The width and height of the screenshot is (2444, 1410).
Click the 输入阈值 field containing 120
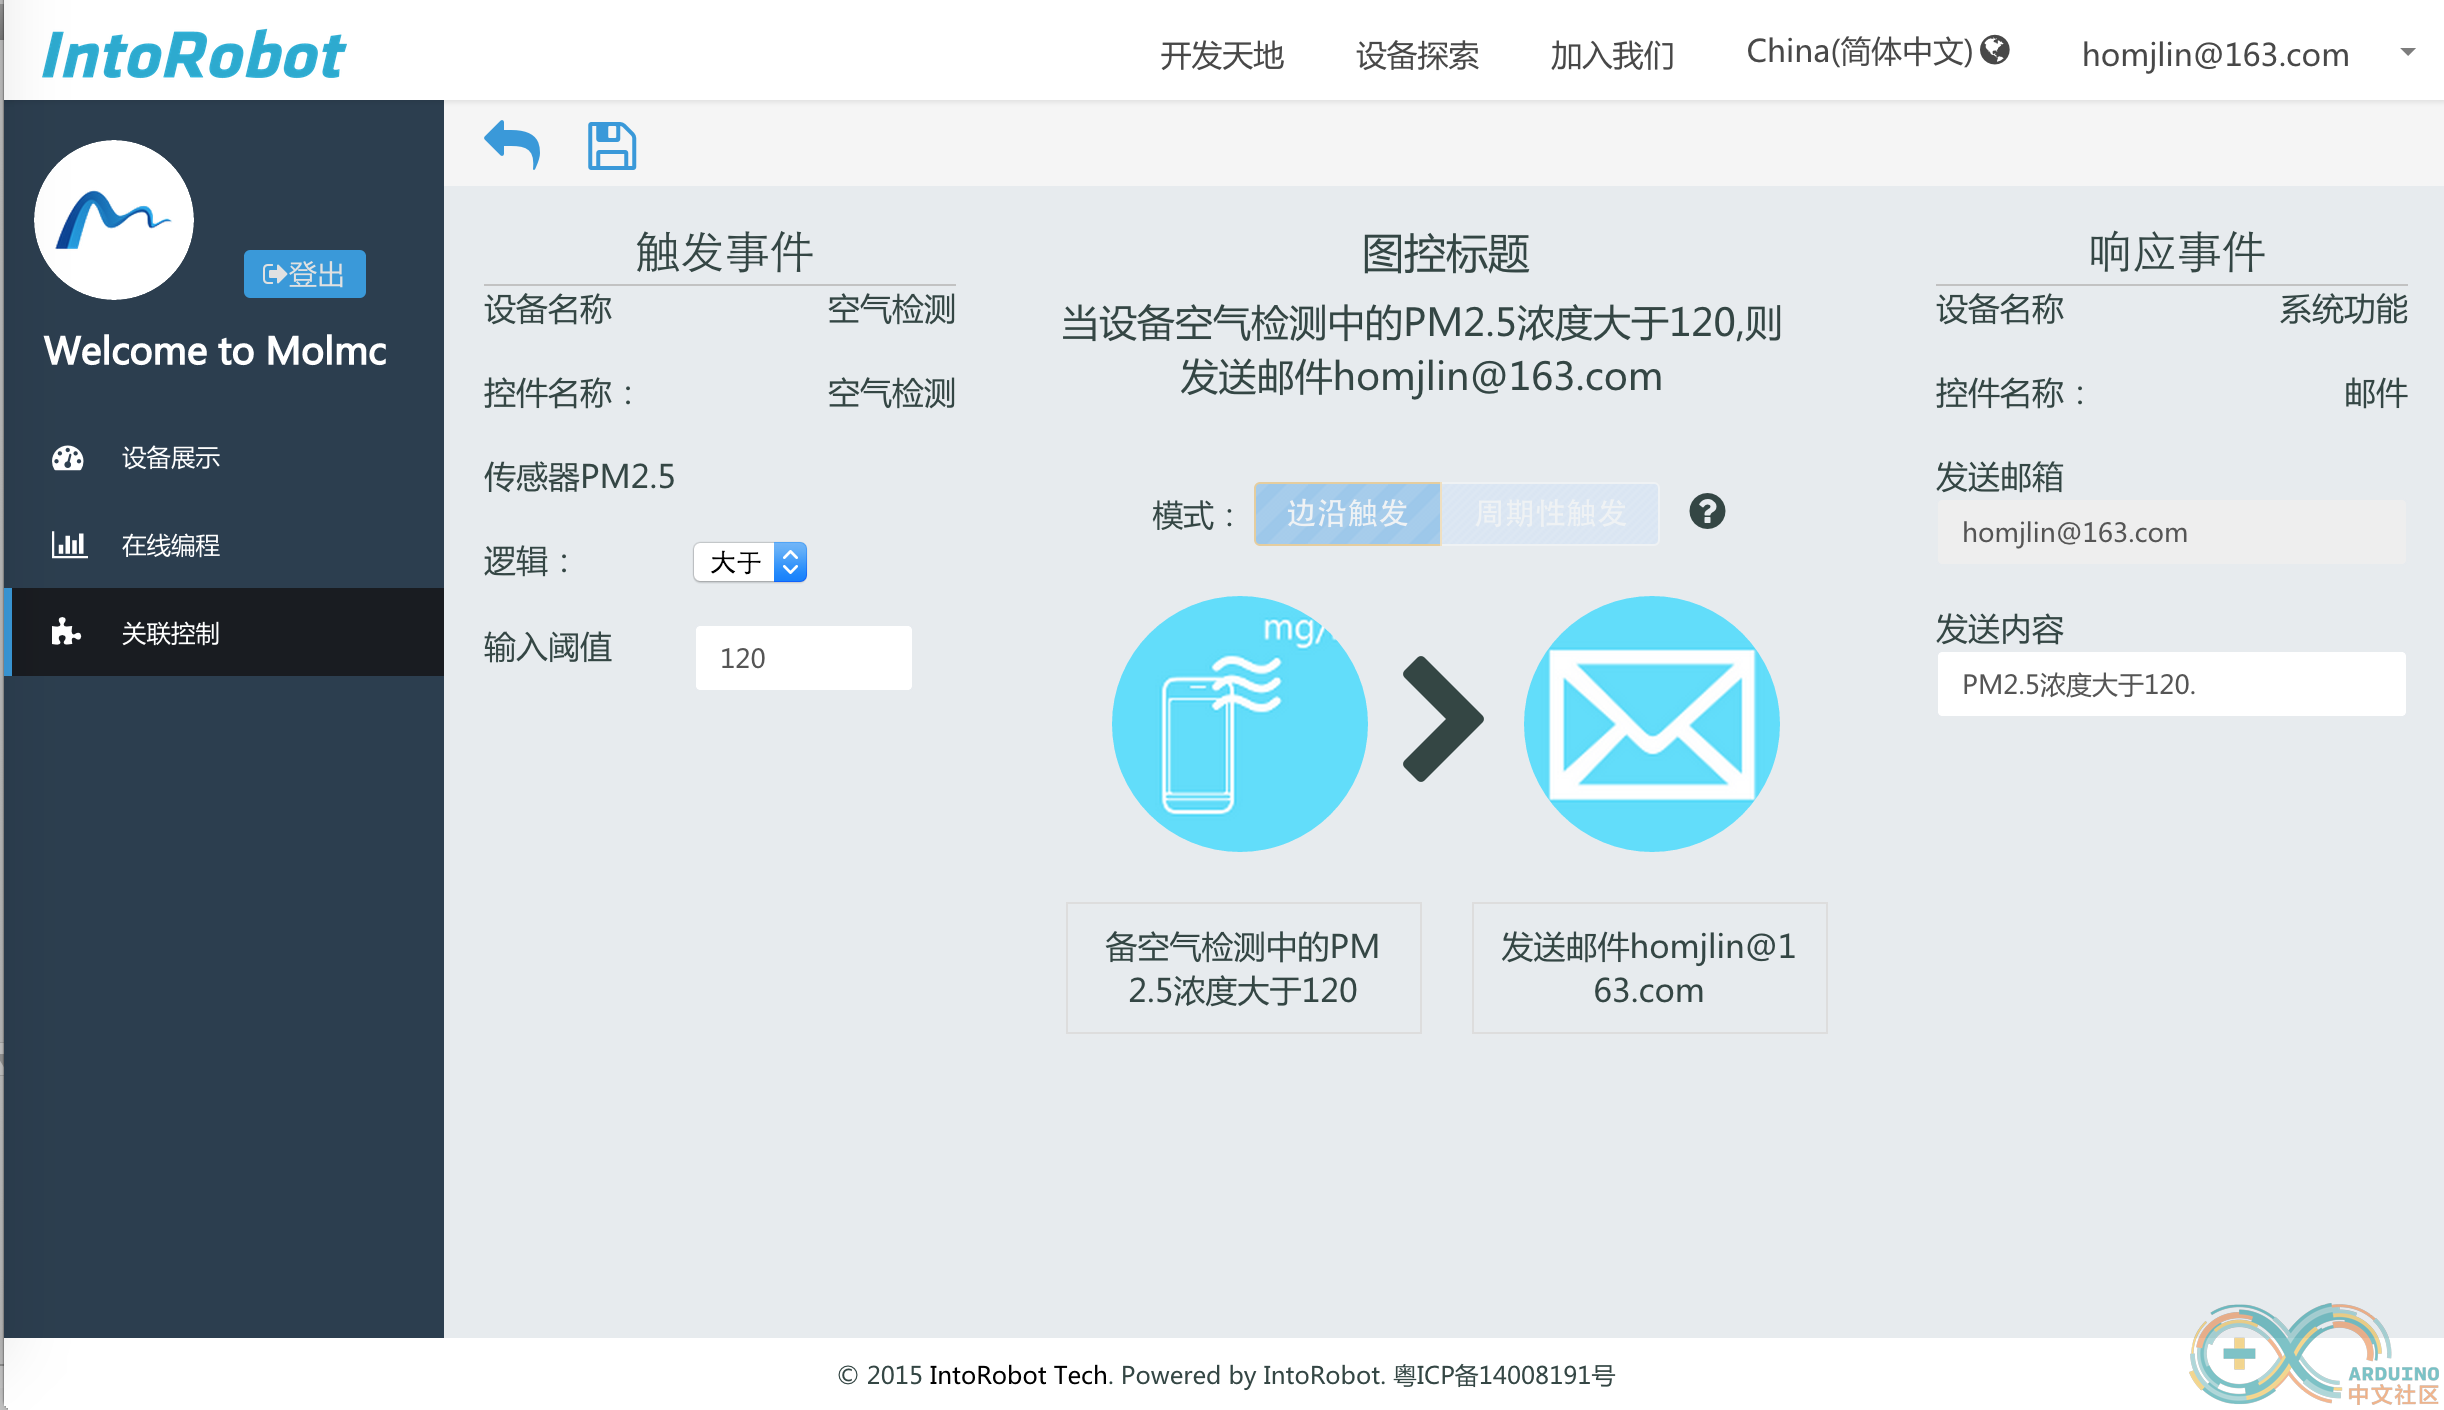[x=803, y=658]
